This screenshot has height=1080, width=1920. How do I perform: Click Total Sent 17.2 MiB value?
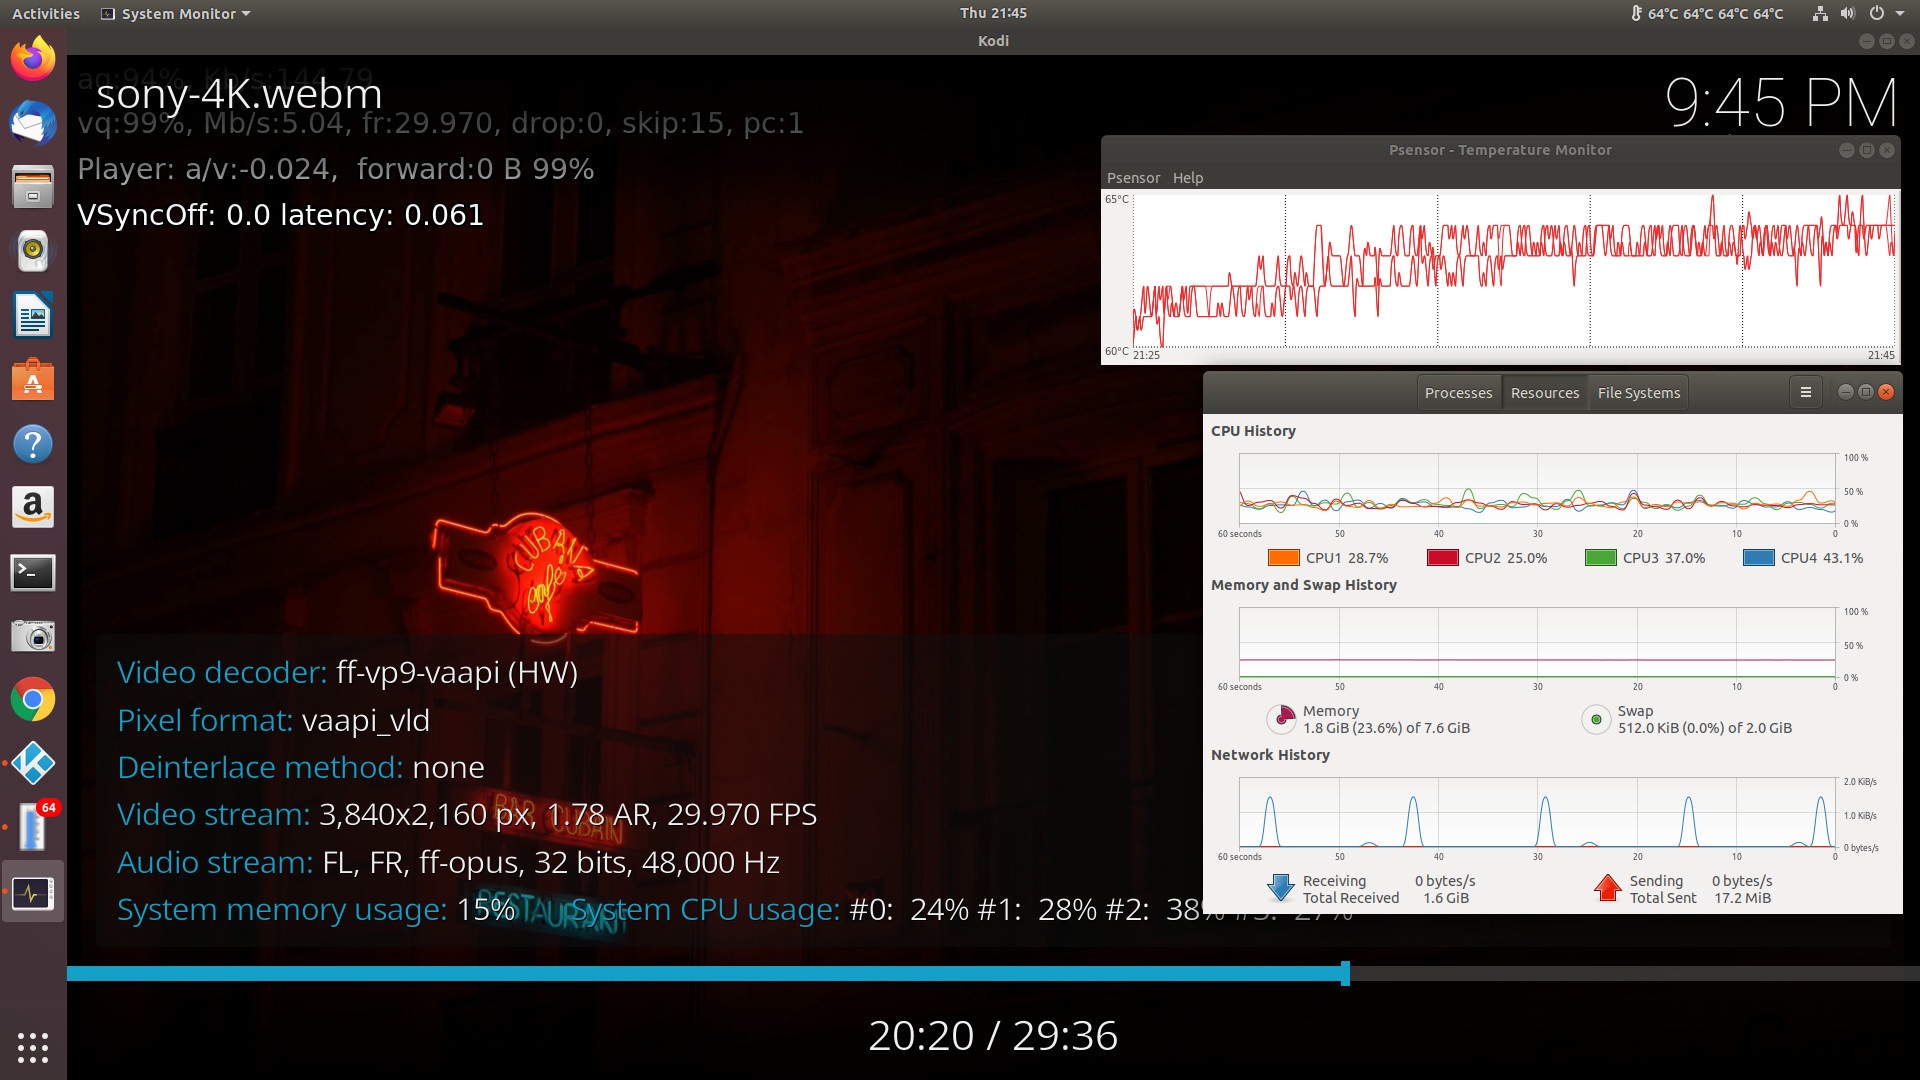[1742, 898]
